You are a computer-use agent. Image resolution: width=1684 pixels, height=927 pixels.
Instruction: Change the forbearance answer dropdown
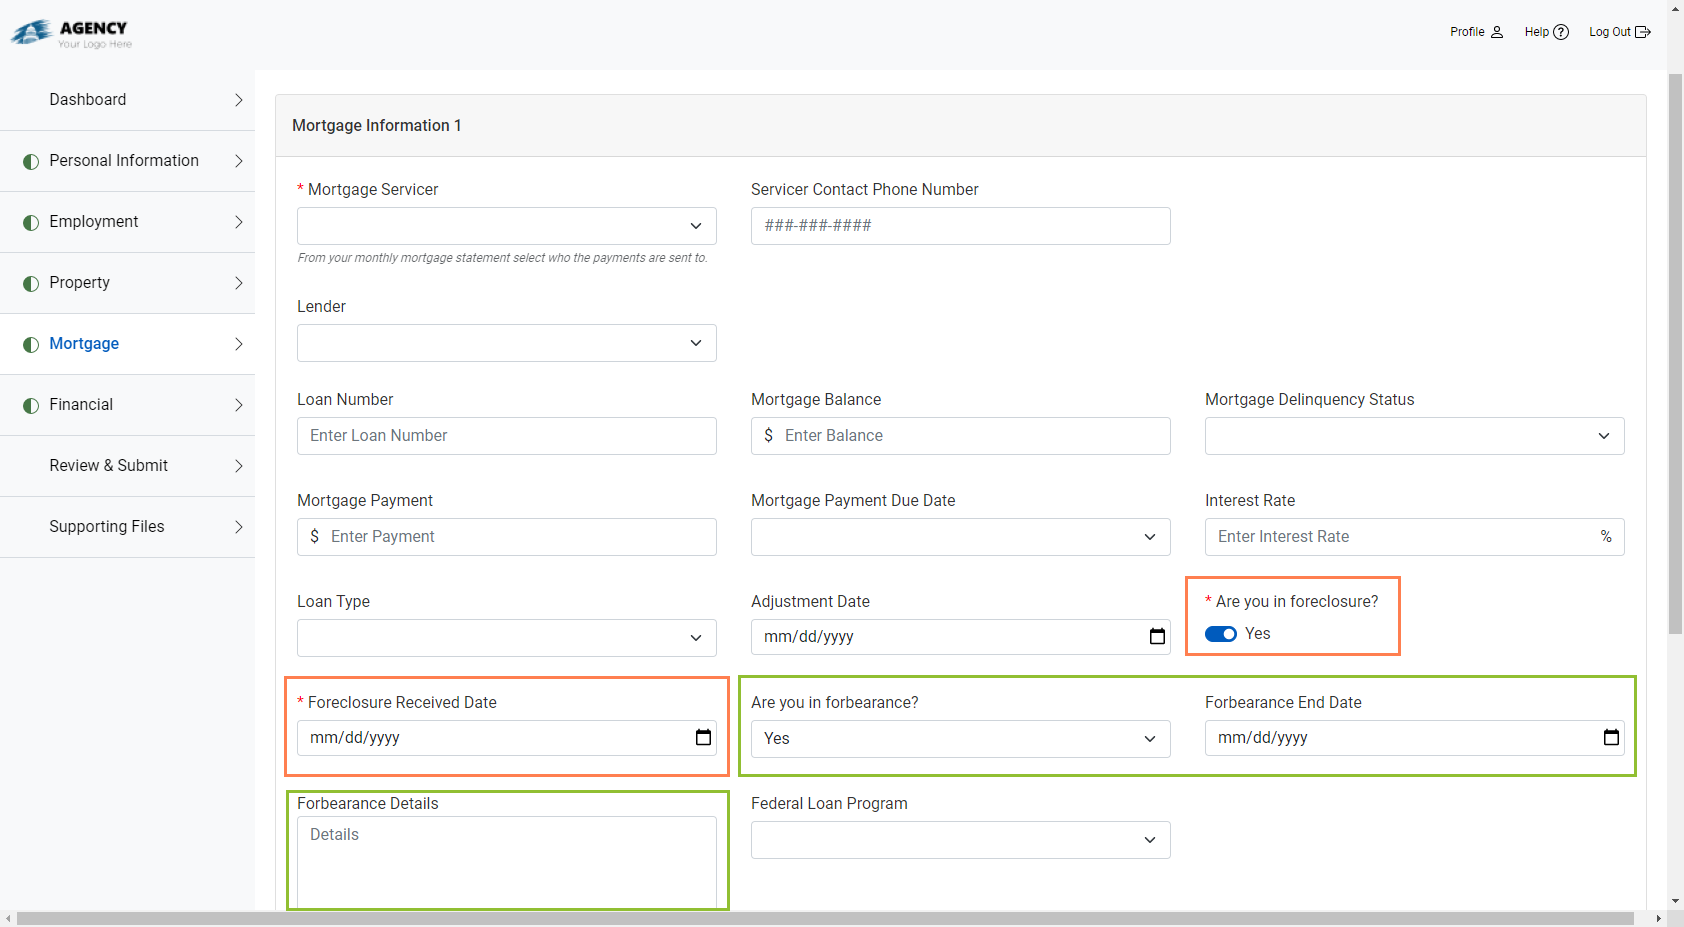pos(960,739)
